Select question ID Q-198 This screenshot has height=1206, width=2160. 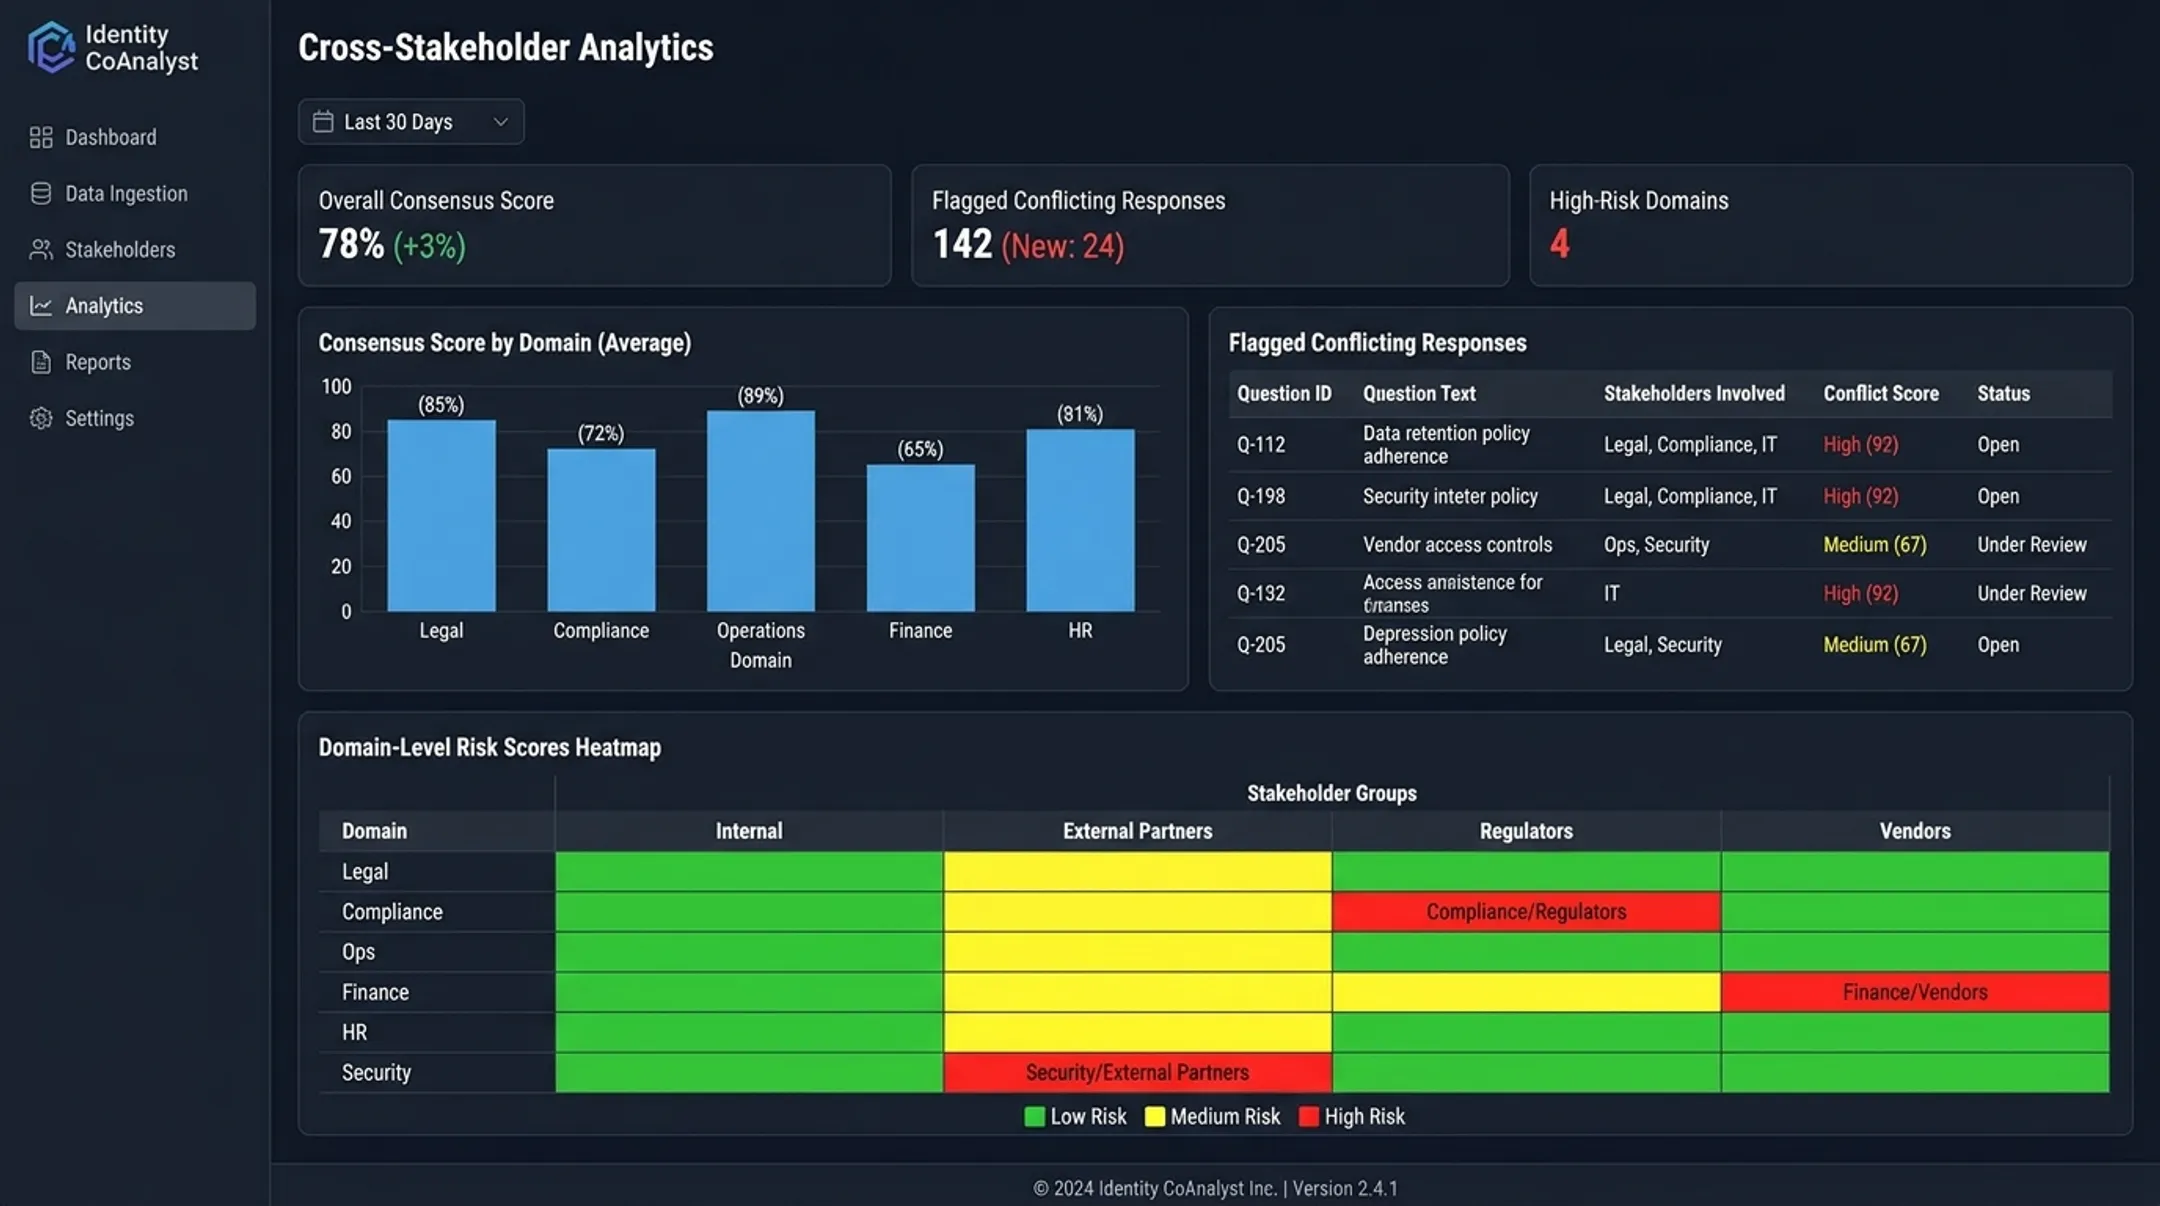1261,496
